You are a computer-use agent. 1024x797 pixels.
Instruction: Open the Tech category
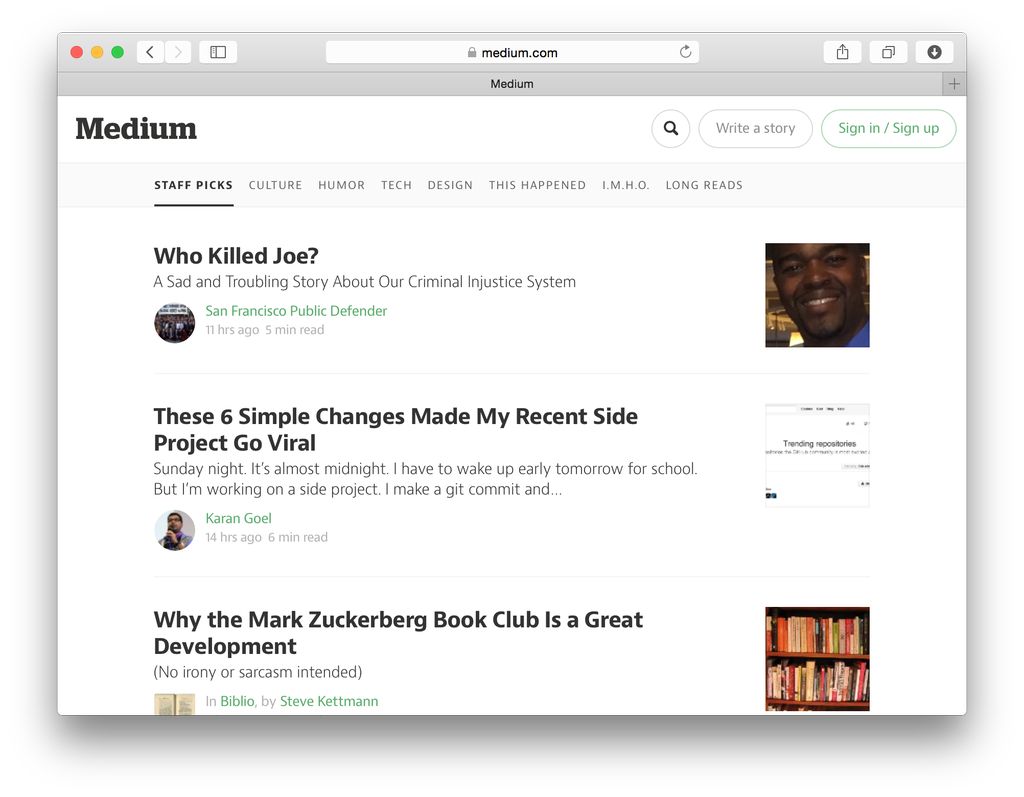(396, 186)
